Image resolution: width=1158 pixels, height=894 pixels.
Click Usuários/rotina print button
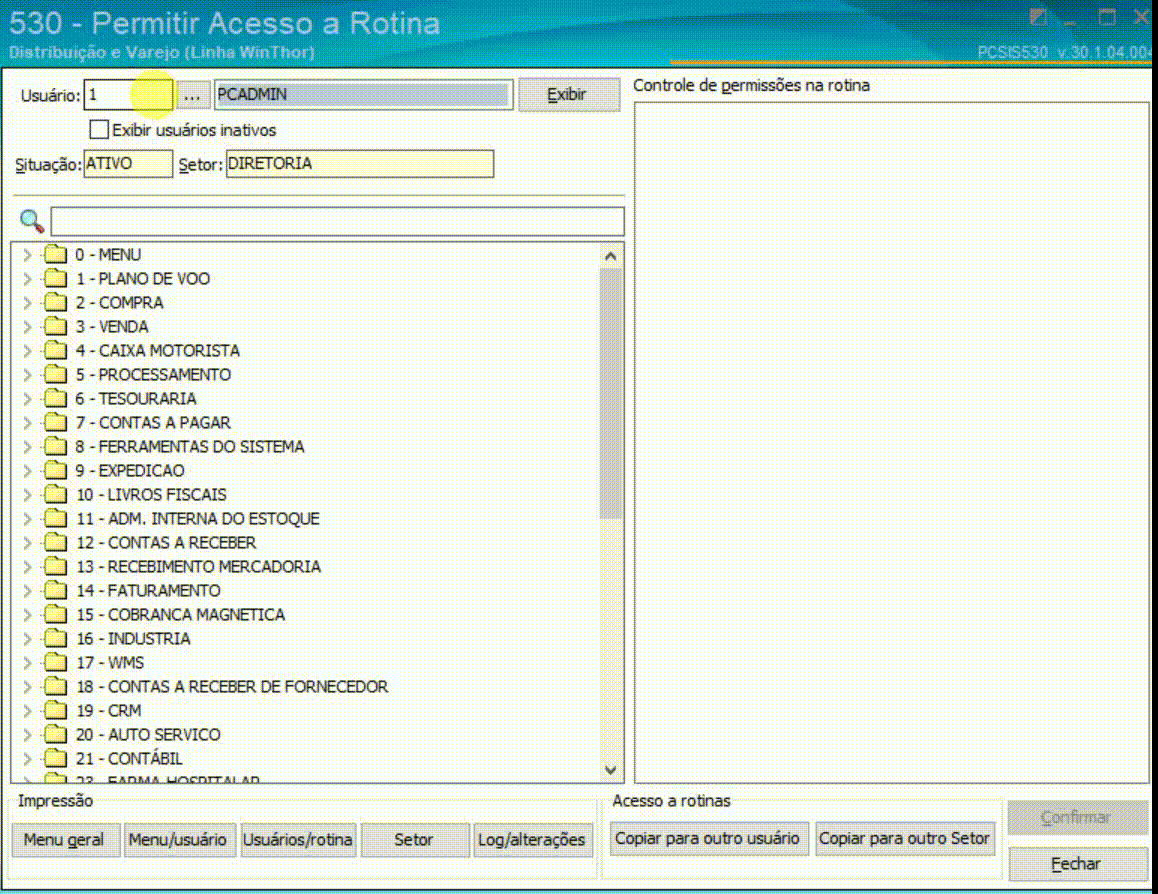(x=298, y=840)
